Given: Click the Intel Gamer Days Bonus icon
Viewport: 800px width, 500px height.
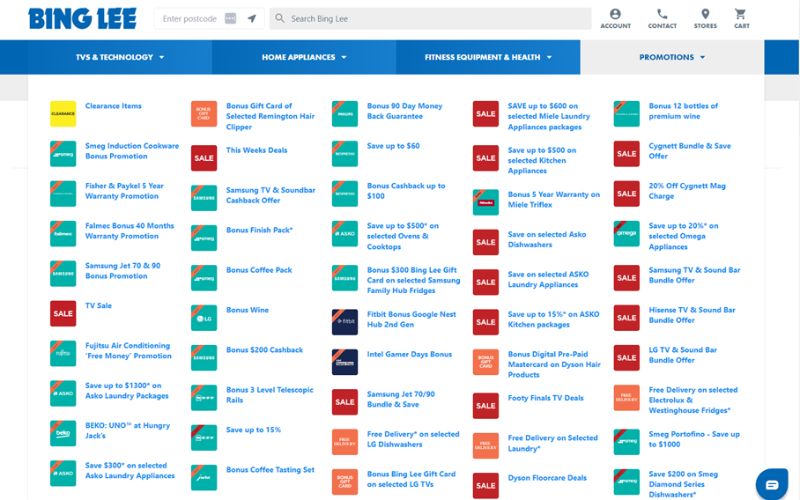Looking at the screenshot, I should click(x=344, y=362).
